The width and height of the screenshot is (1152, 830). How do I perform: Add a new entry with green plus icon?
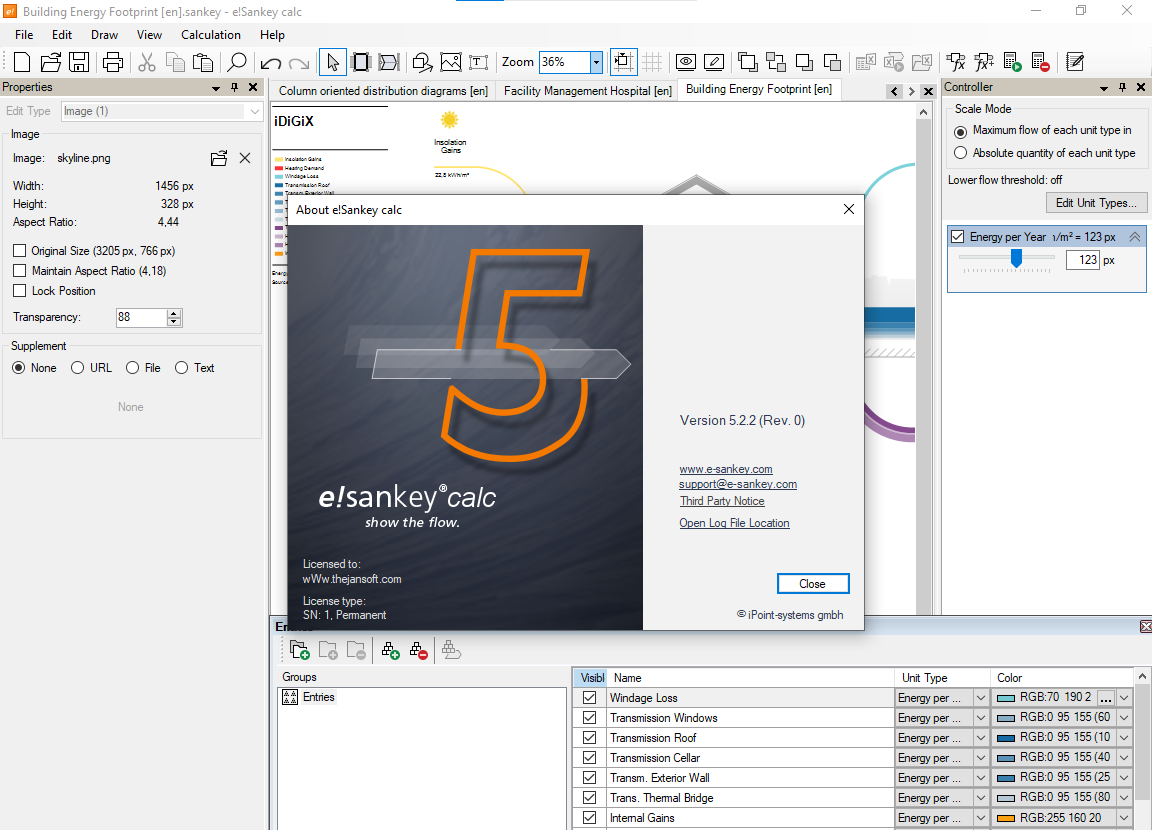(x=390, y=650)
